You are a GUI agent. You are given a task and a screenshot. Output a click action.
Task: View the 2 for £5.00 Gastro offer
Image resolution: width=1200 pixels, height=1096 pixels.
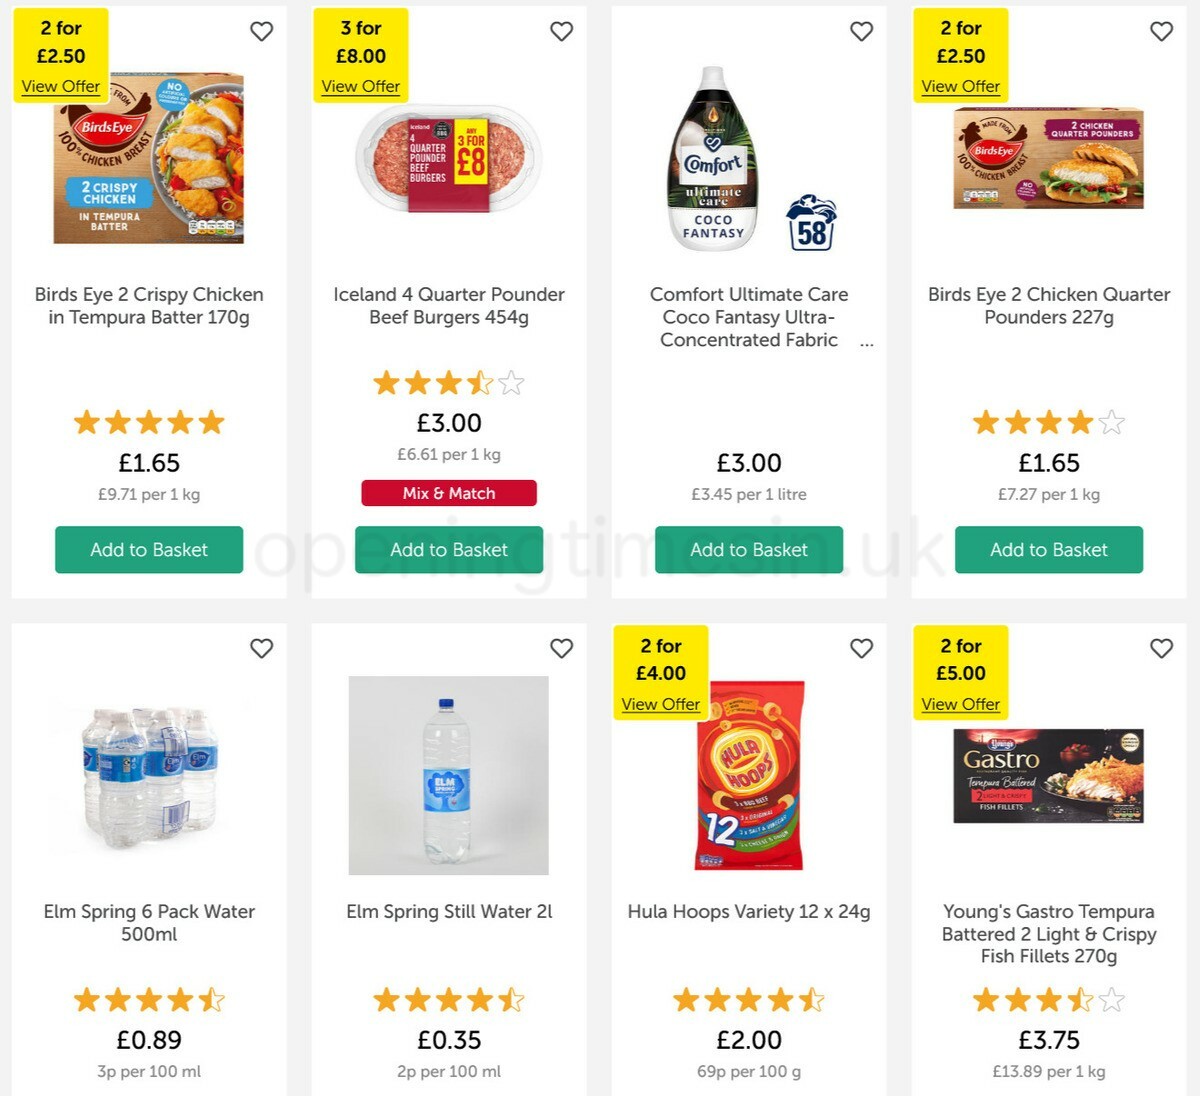click(x=960, y=704)
